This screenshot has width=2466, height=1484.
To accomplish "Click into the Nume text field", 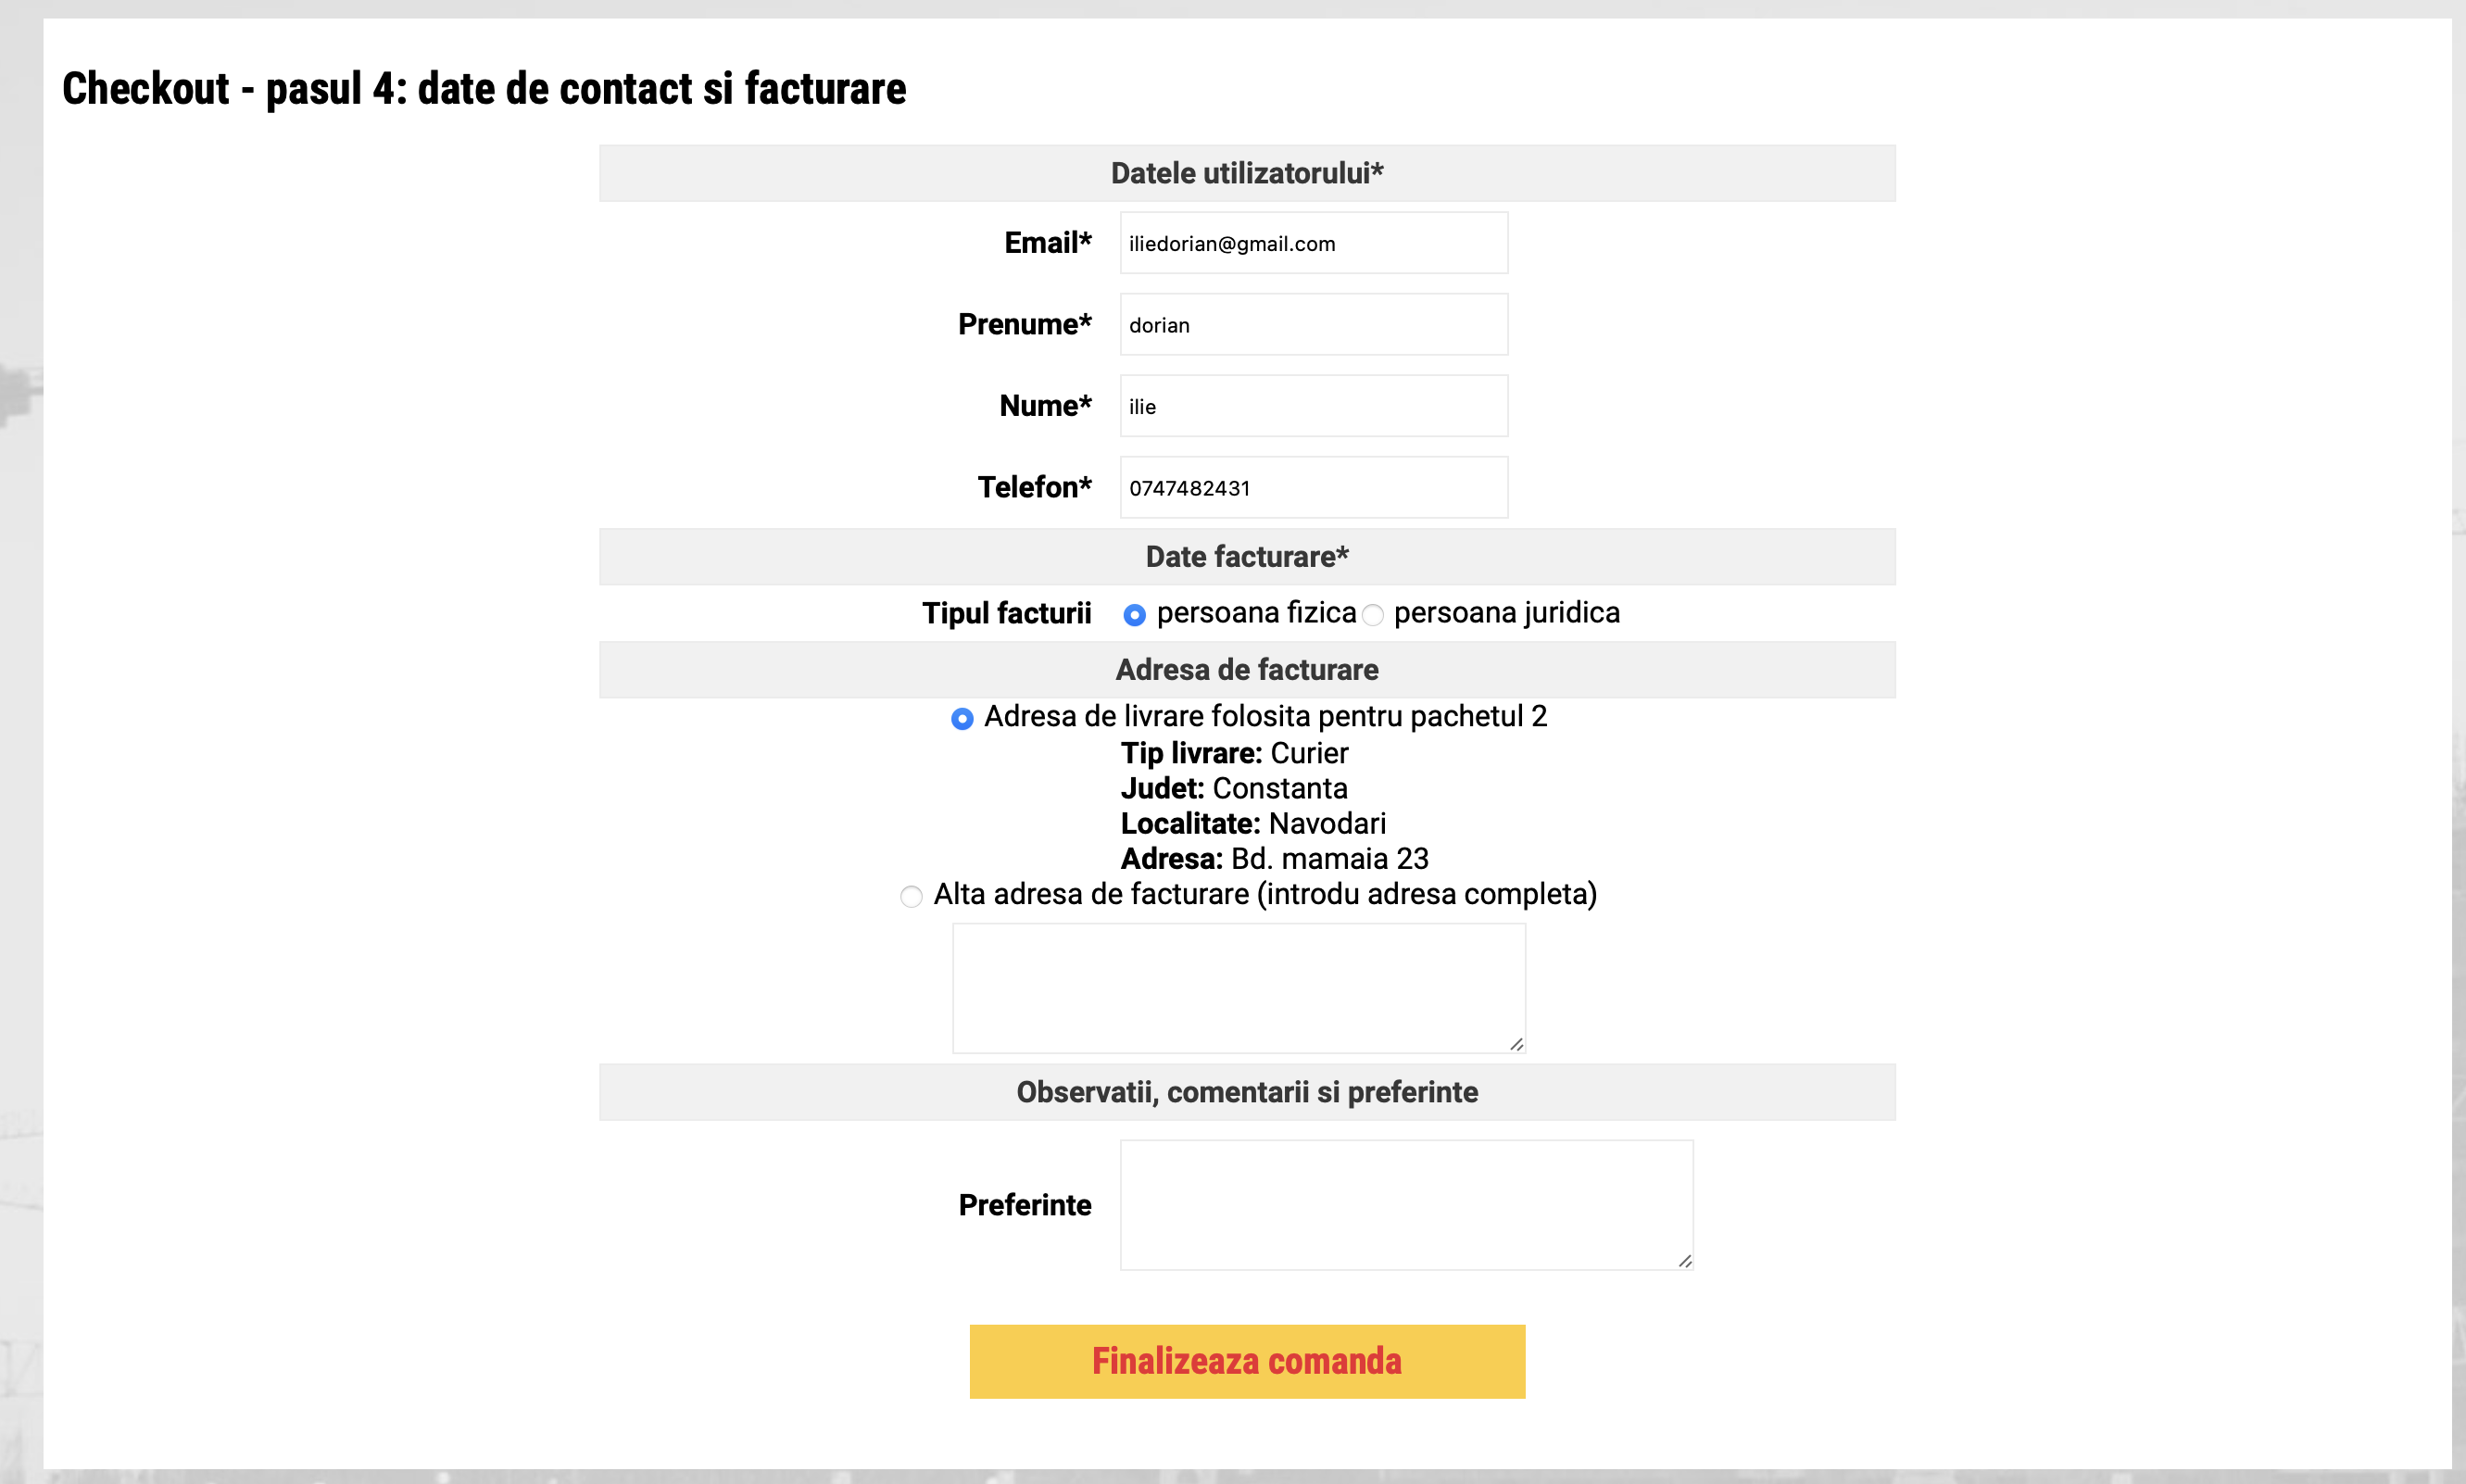I will (1313, 406).
